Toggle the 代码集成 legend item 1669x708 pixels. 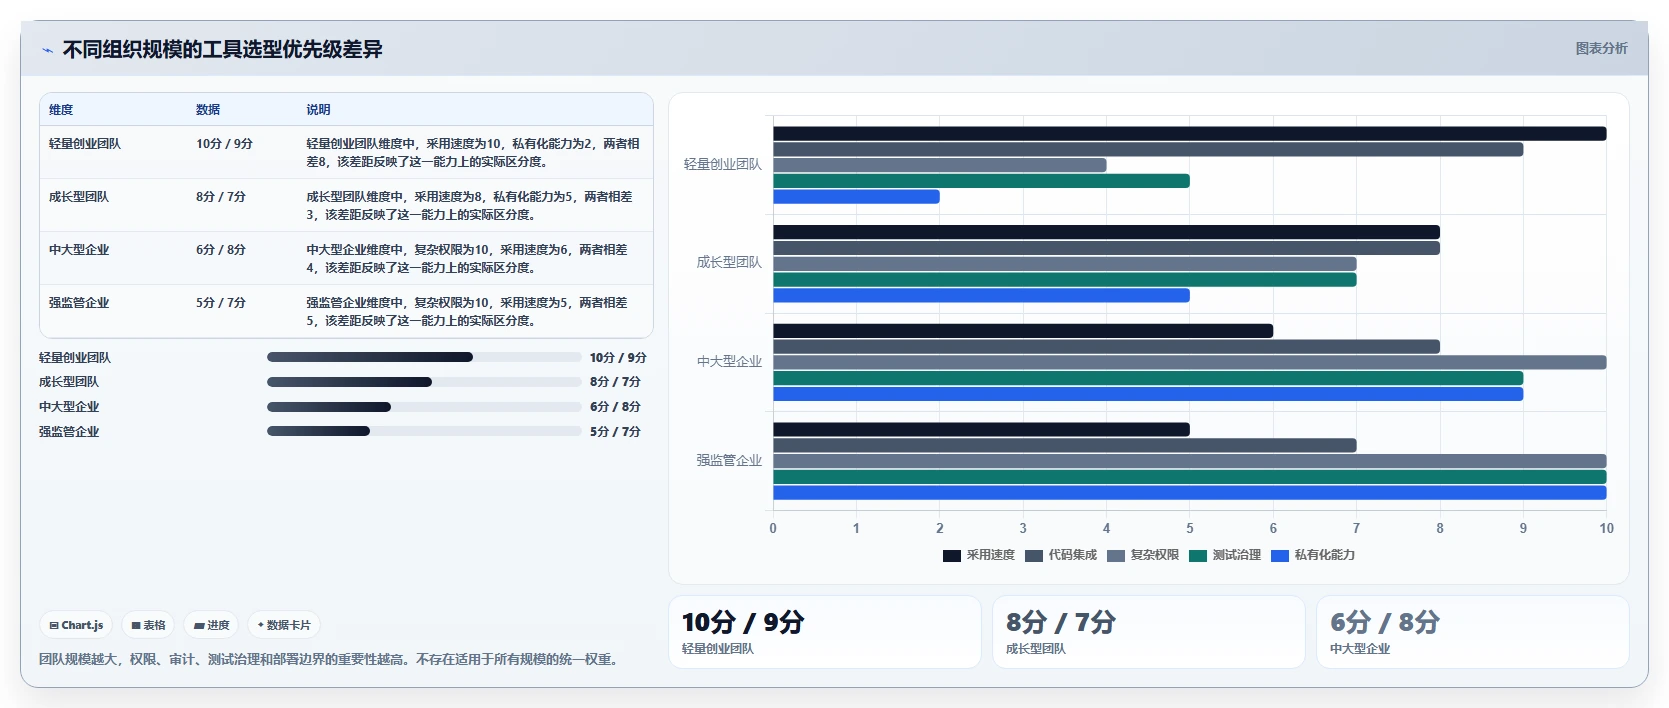[1061, 555]
